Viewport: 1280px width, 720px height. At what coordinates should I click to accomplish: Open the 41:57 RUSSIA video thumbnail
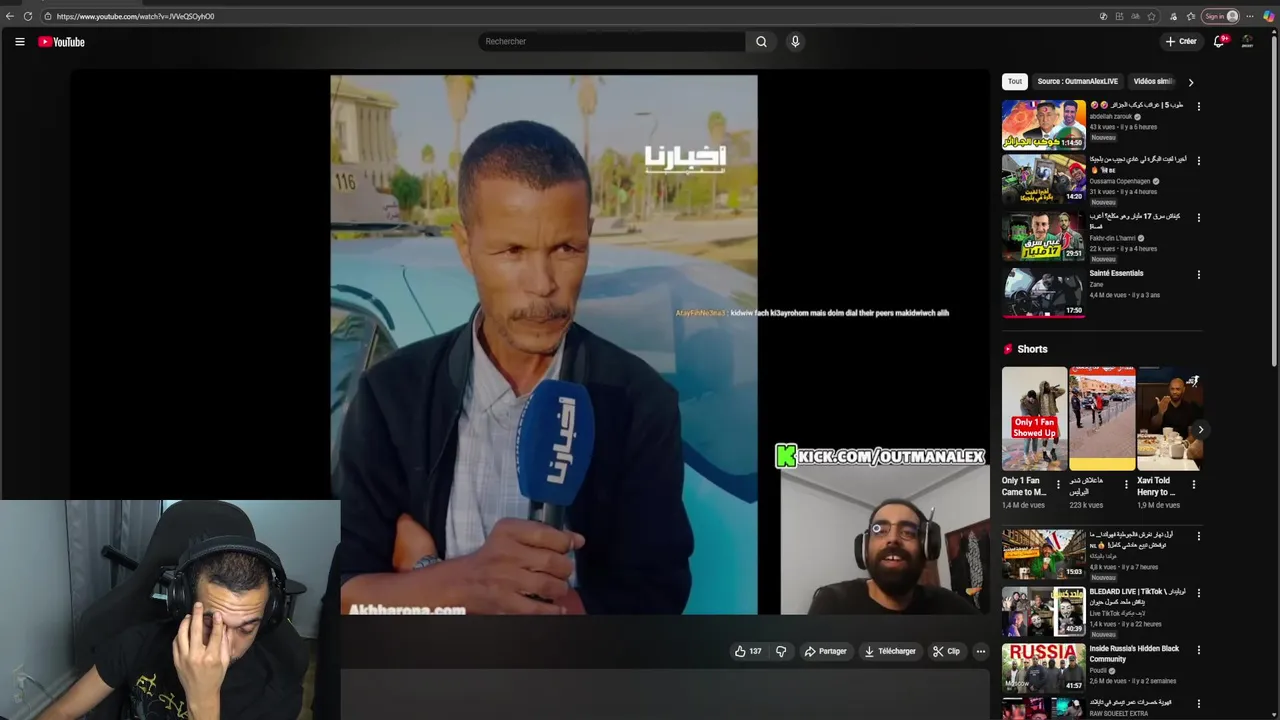tap(1044, 669)
